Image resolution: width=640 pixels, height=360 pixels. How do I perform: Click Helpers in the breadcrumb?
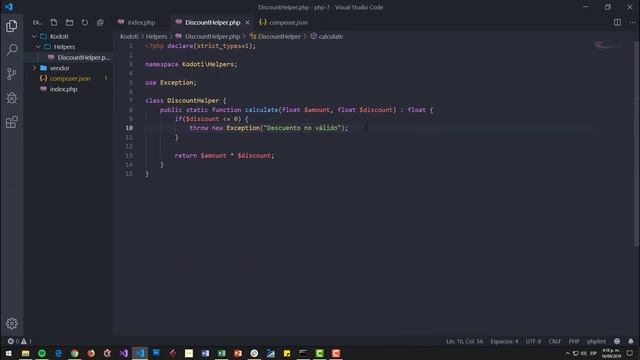click(x=156, y=36)
